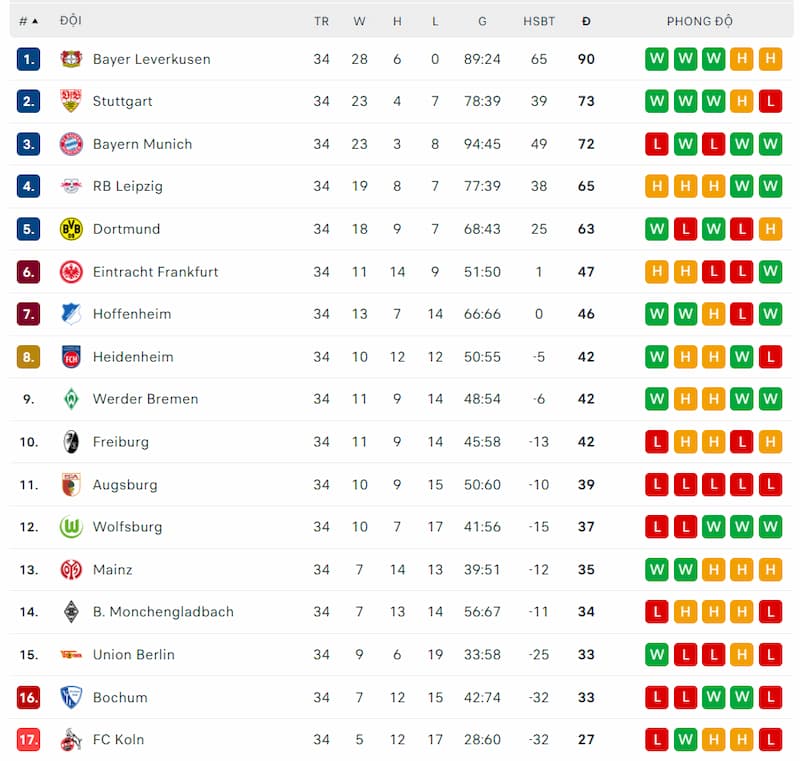Click the Stuttgart club crest
This screenshot has width=800, height=761.
[71, 101]
